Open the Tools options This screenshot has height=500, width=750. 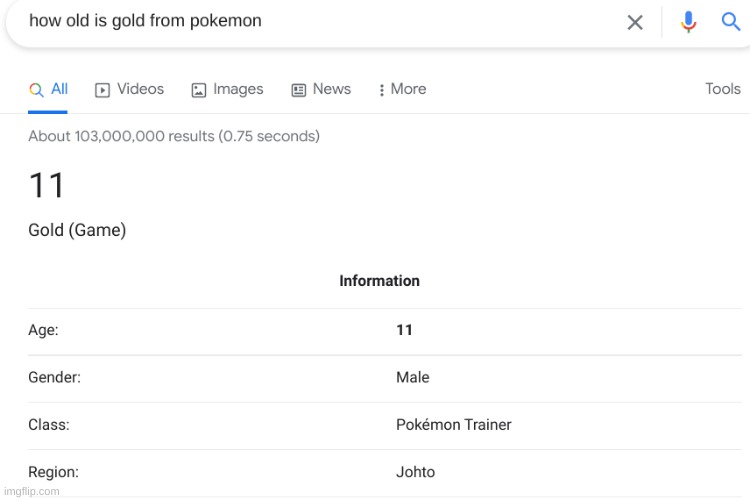click(x=723, y=89)
